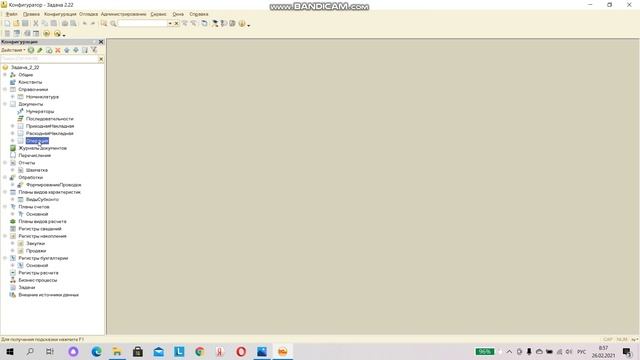
Task: Select the Задача_2_22 root node
Action: click(25, 67)
